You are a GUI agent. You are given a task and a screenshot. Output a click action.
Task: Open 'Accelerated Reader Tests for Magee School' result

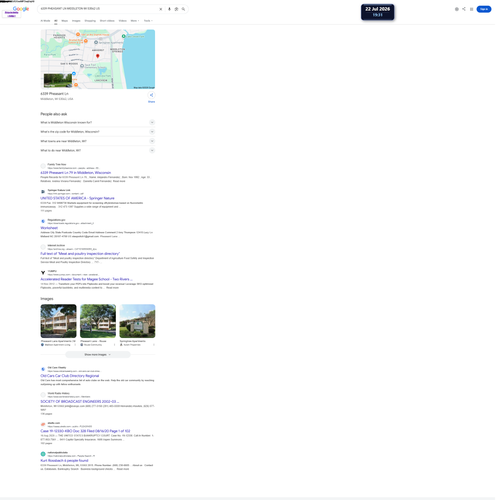[x=86, y=279]
